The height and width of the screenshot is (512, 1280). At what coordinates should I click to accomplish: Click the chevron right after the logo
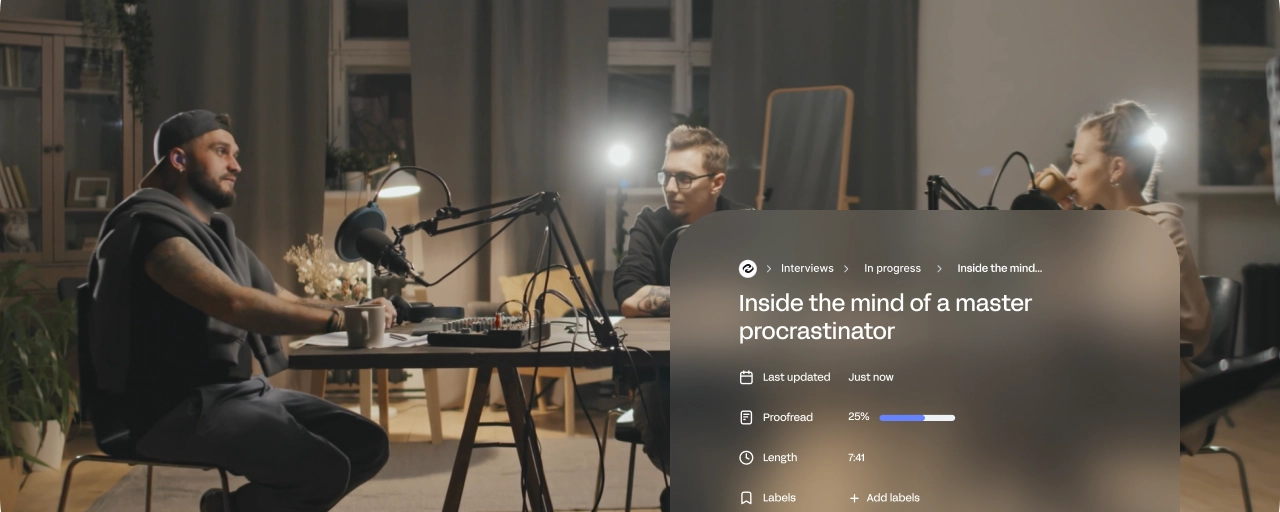pos(769,269)
